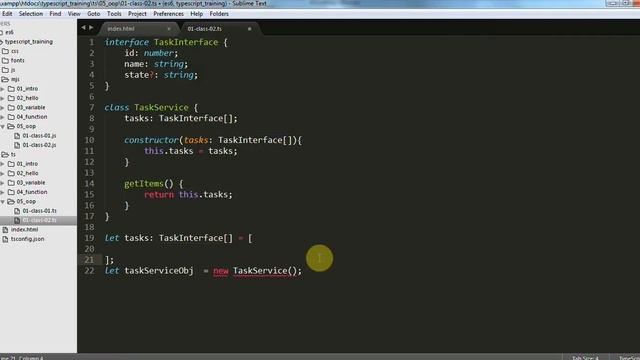
Task: Collapse the 05_oop folder under mjs
Action: (2, 127)
